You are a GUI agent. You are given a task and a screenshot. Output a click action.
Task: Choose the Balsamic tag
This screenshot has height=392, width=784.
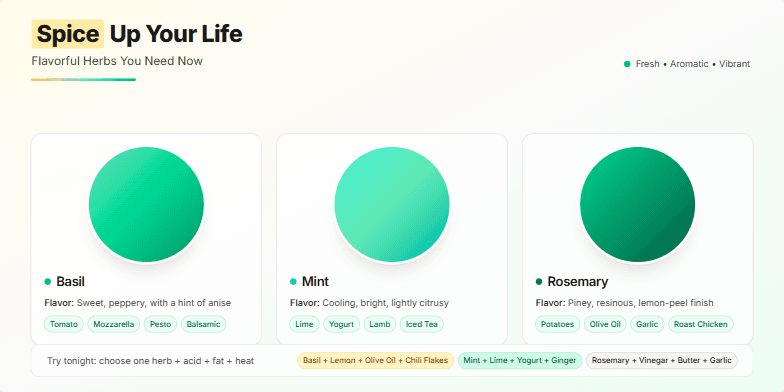204,324
